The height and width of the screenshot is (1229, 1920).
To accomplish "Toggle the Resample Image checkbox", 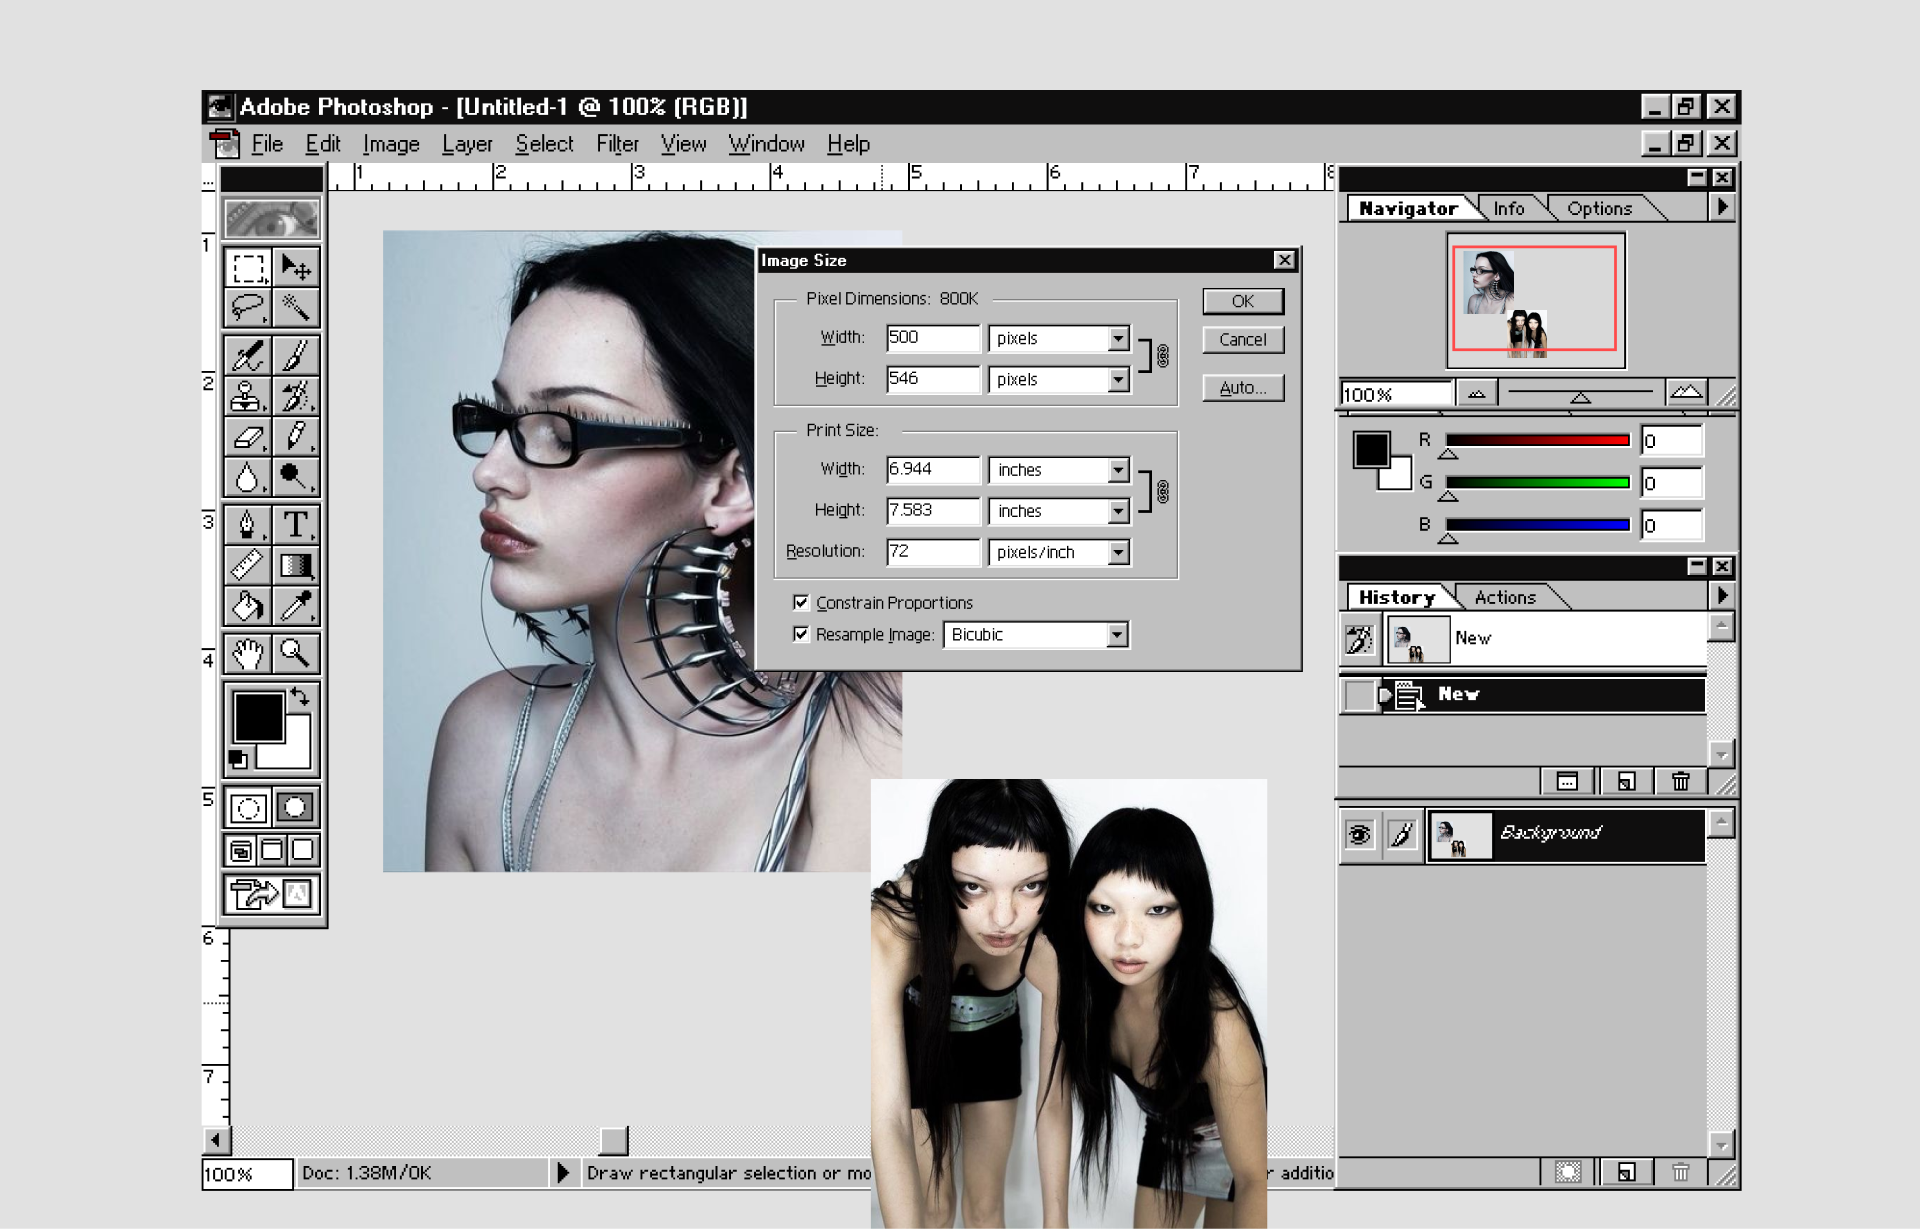I will 801,634.
